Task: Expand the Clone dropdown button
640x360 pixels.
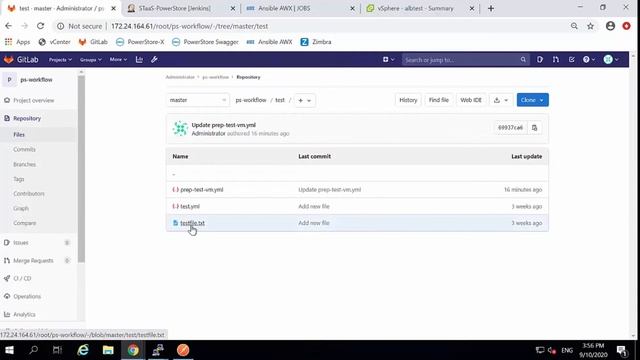Action: 532,100
